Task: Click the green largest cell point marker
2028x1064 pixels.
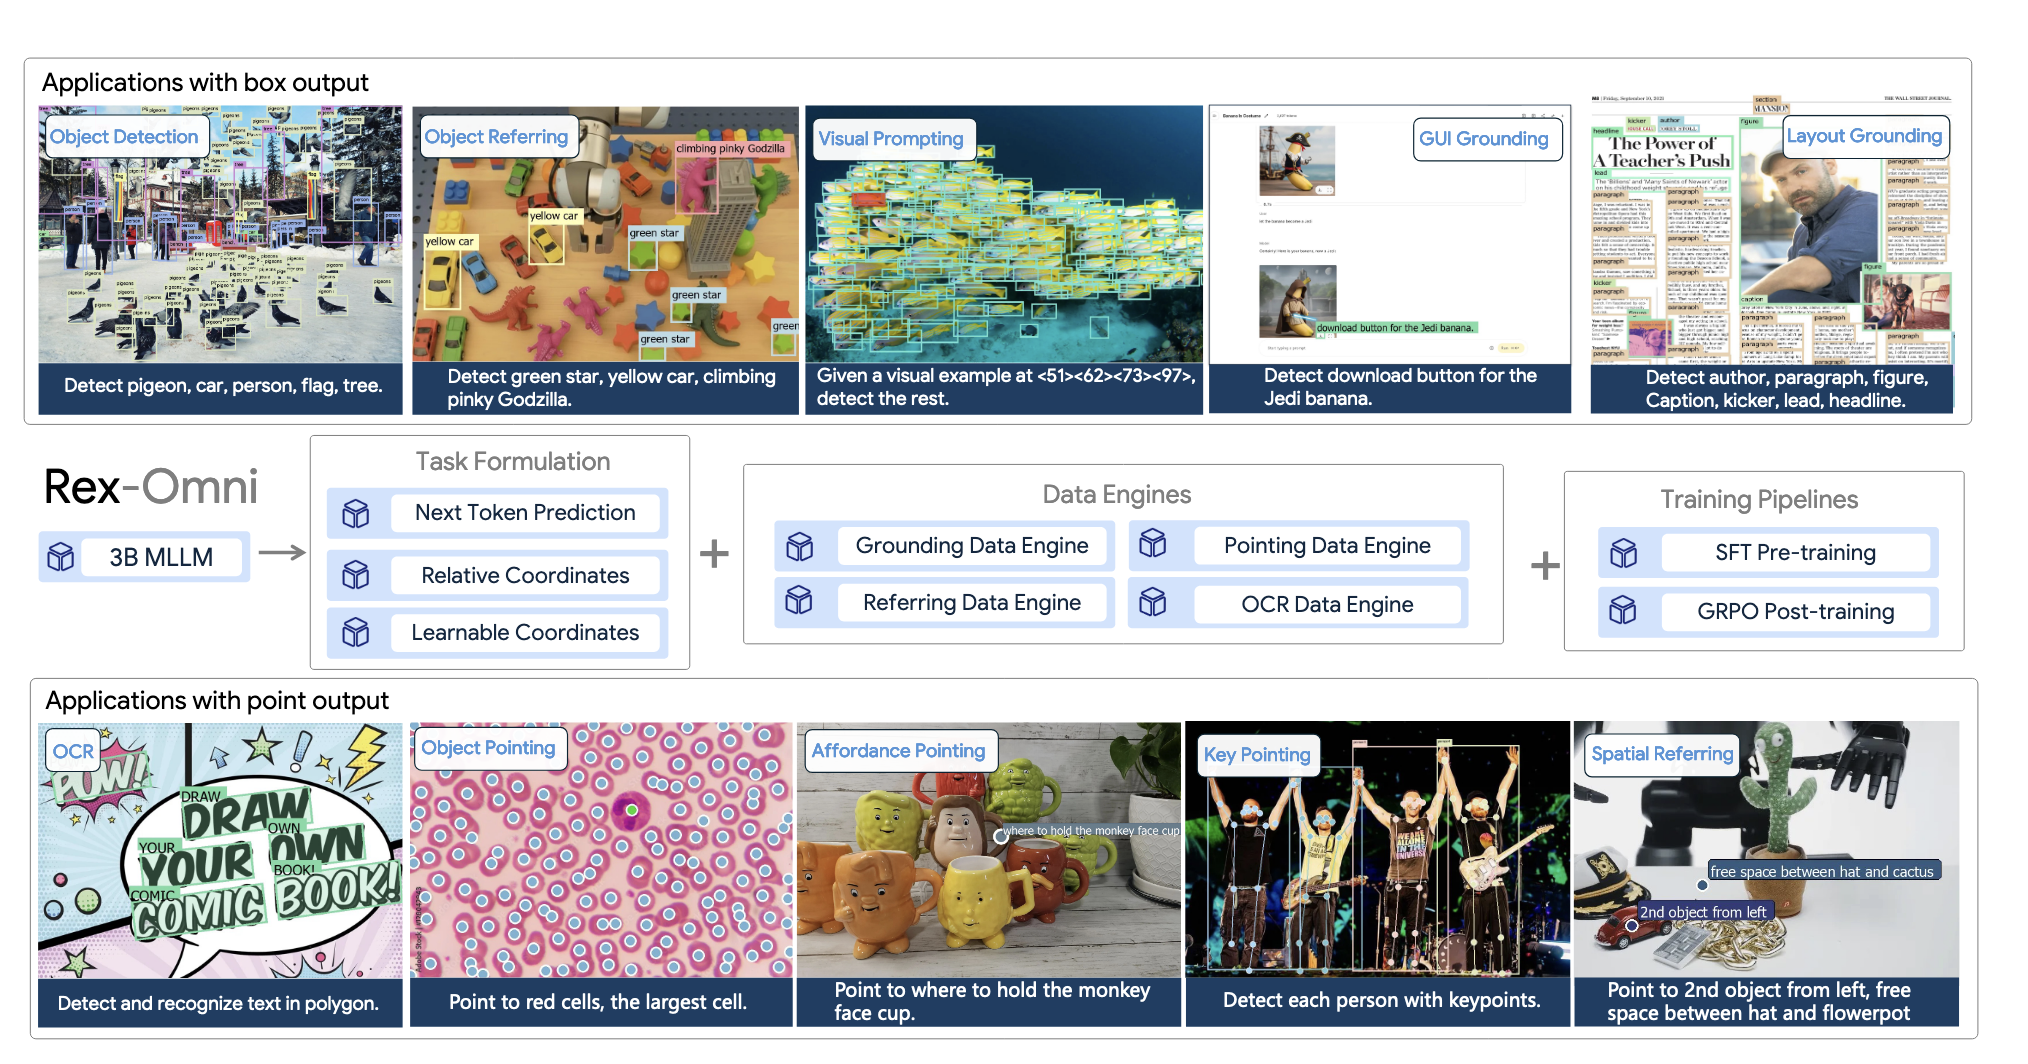Action: point(631,810)
